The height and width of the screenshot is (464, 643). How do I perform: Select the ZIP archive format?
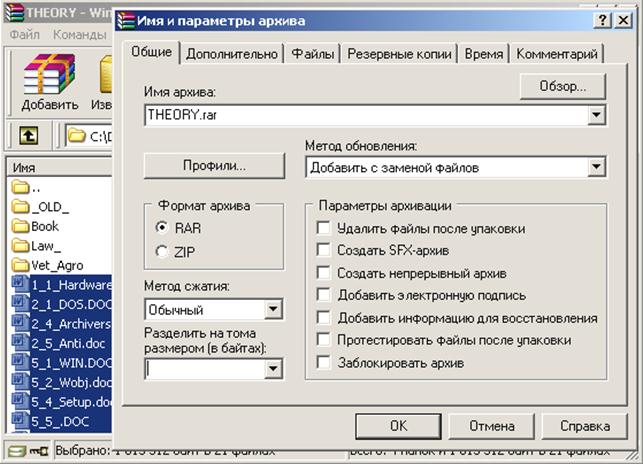[162, 251]
